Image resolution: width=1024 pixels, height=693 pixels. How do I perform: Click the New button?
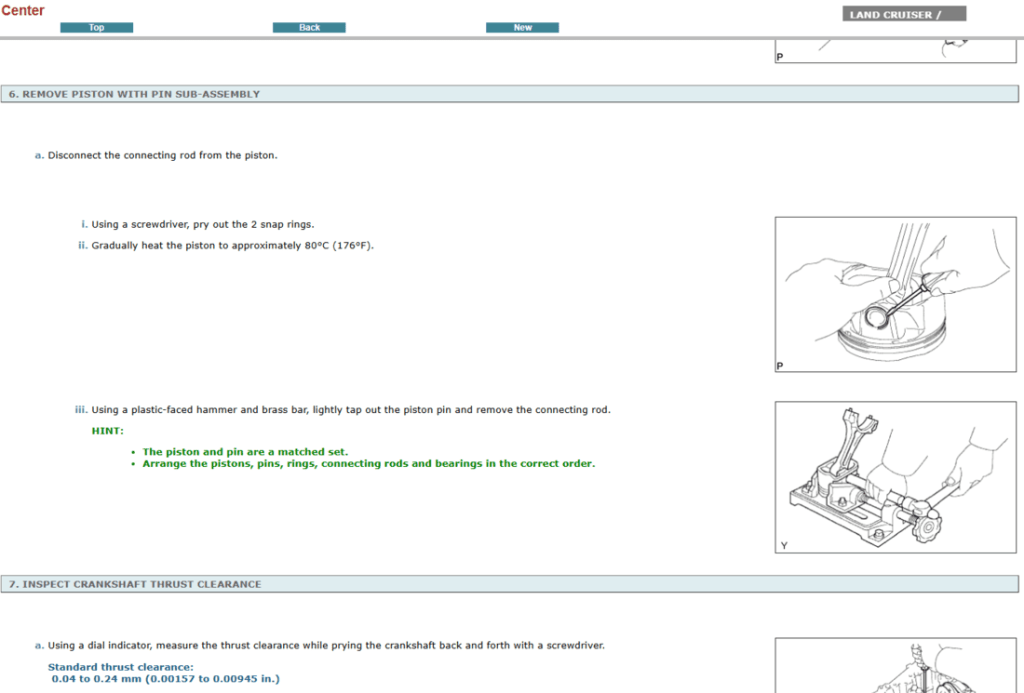(x=522, y=27)
